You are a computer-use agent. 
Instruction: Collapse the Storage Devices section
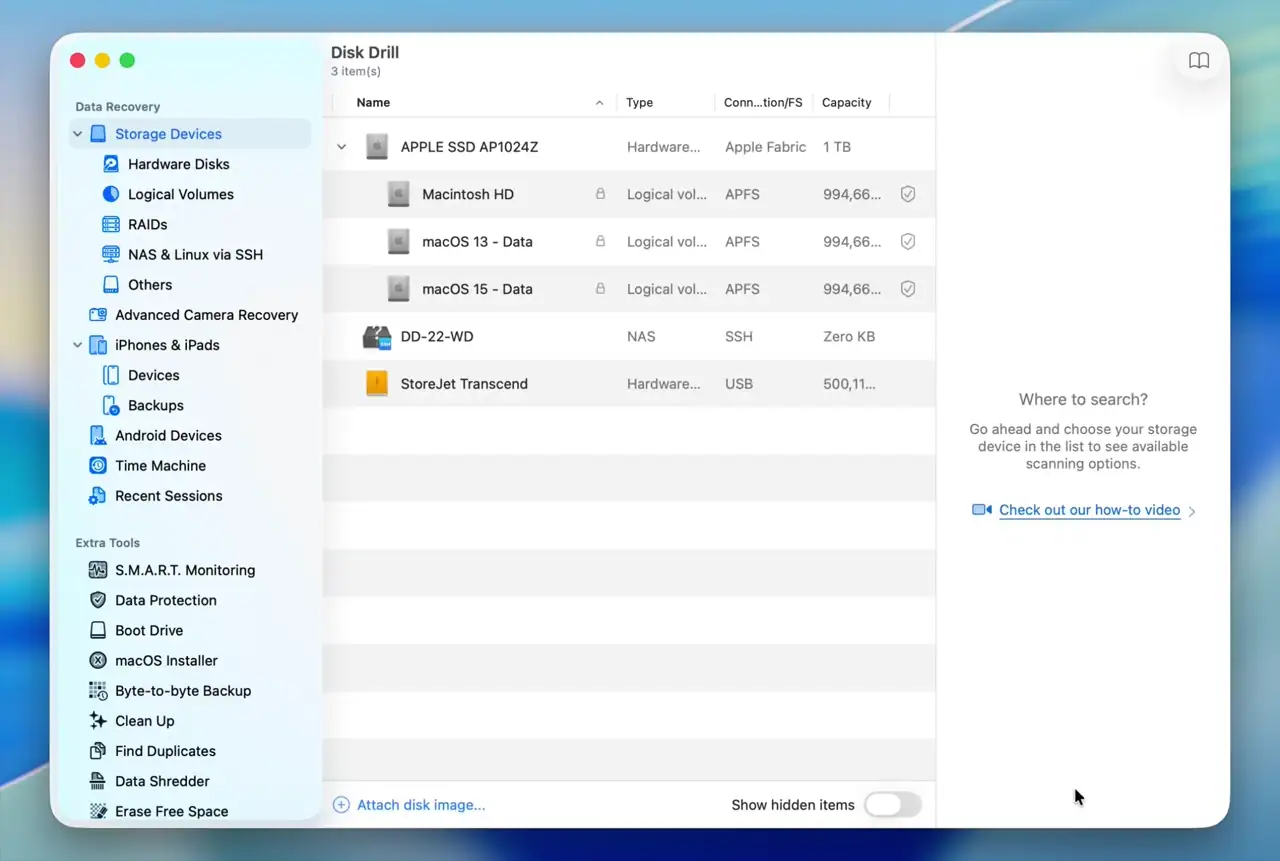click(77, 133)
